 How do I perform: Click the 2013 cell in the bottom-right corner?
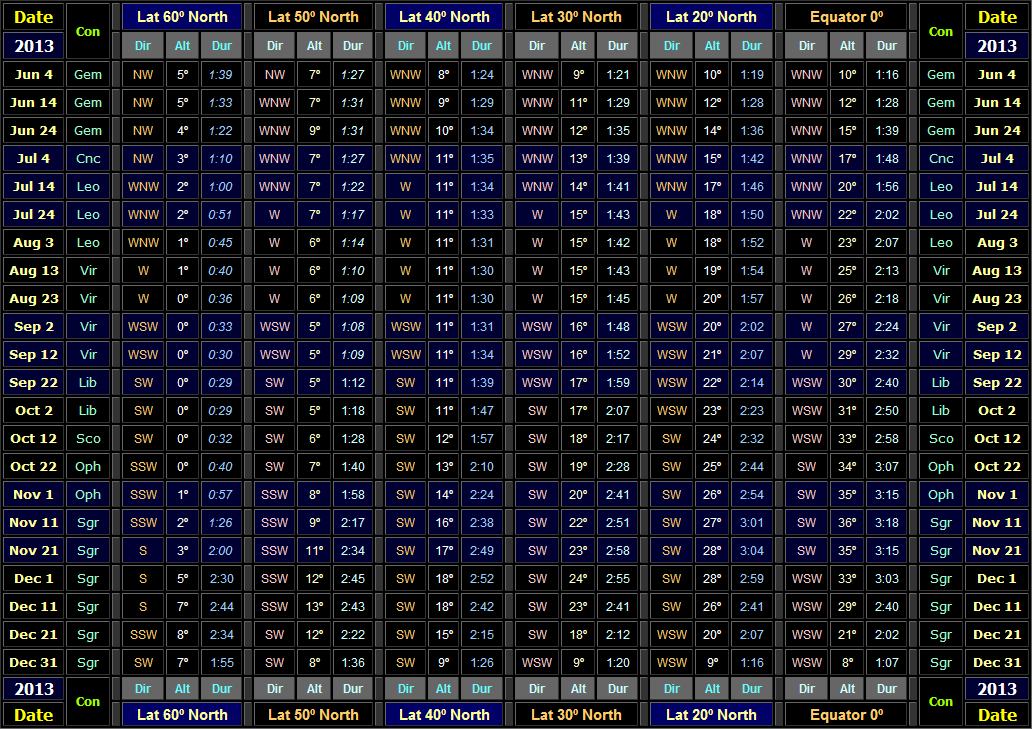coord(996,689)
